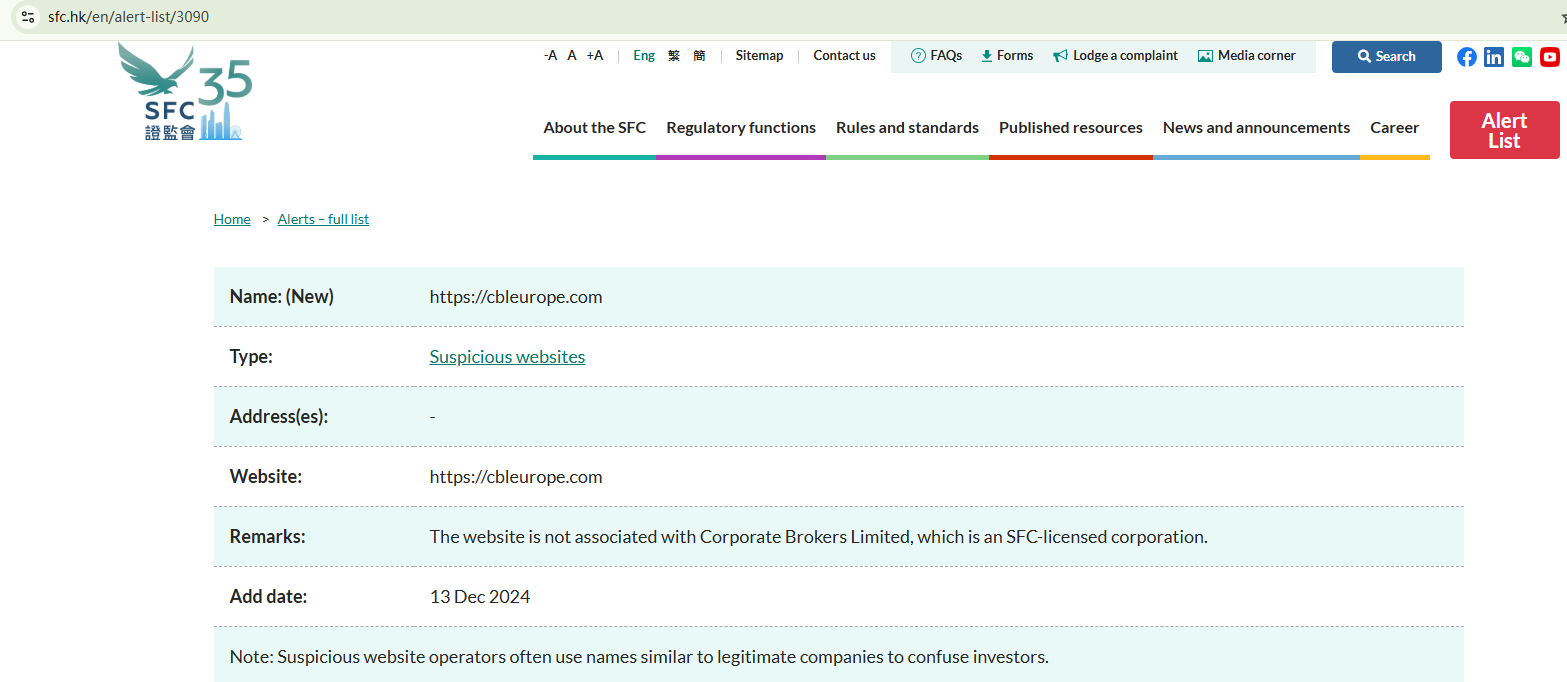The image size is (1567, 682).
Task: Click the red Alert List button
Action: [x=1504, y=130]
